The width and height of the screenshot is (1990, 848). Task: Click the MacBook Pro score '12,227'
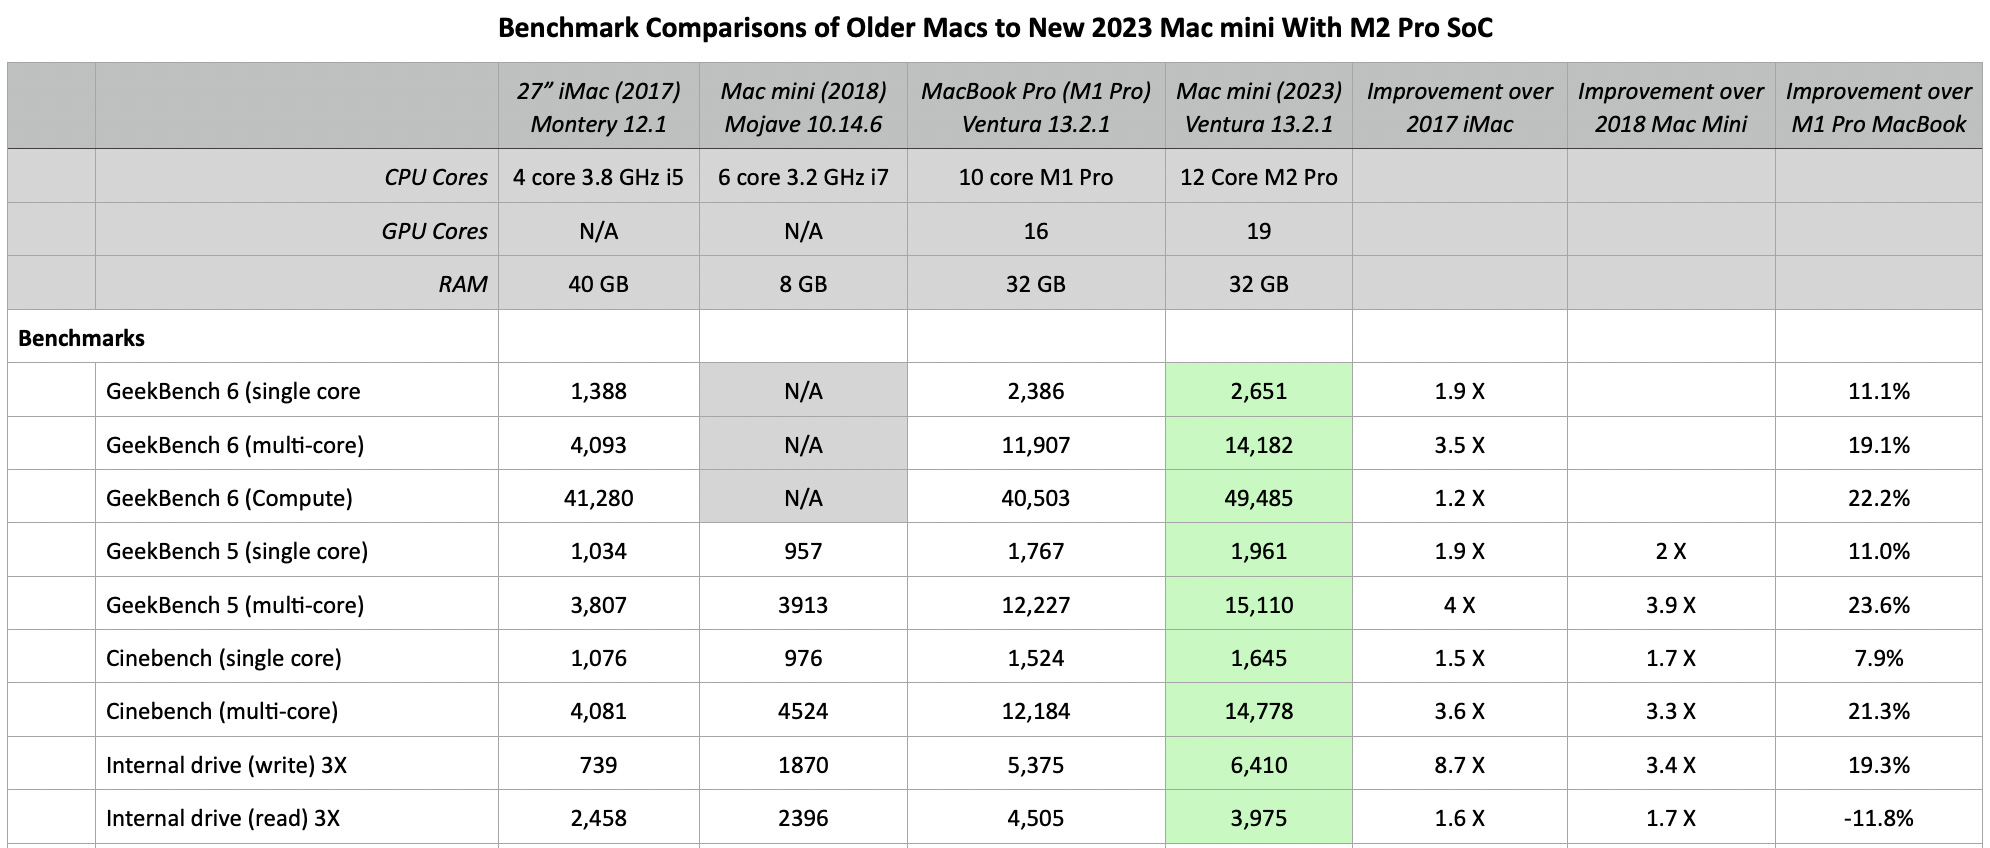pyautogui.click(x=1036, y=605)
